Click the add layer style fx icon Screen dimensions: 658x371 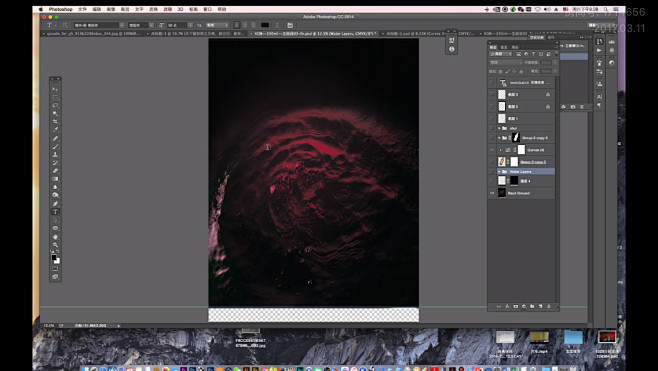tap(507, 307)
